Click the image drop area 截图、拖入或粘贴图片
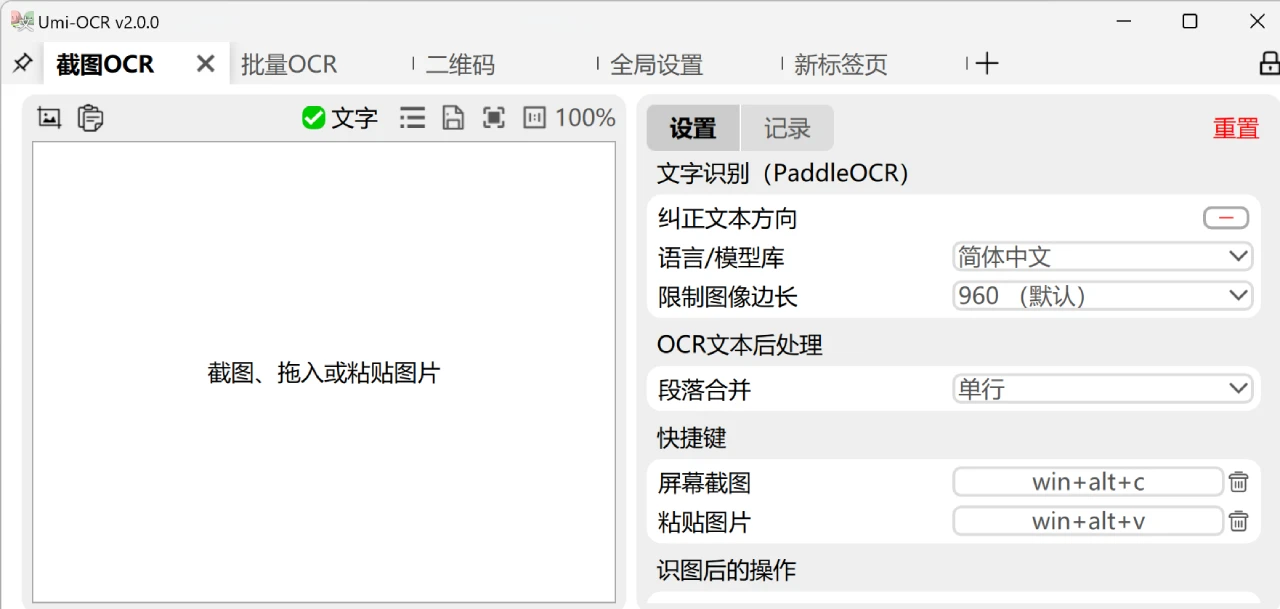This screenshot has height=609, width=1280. [x=324, y=372]
